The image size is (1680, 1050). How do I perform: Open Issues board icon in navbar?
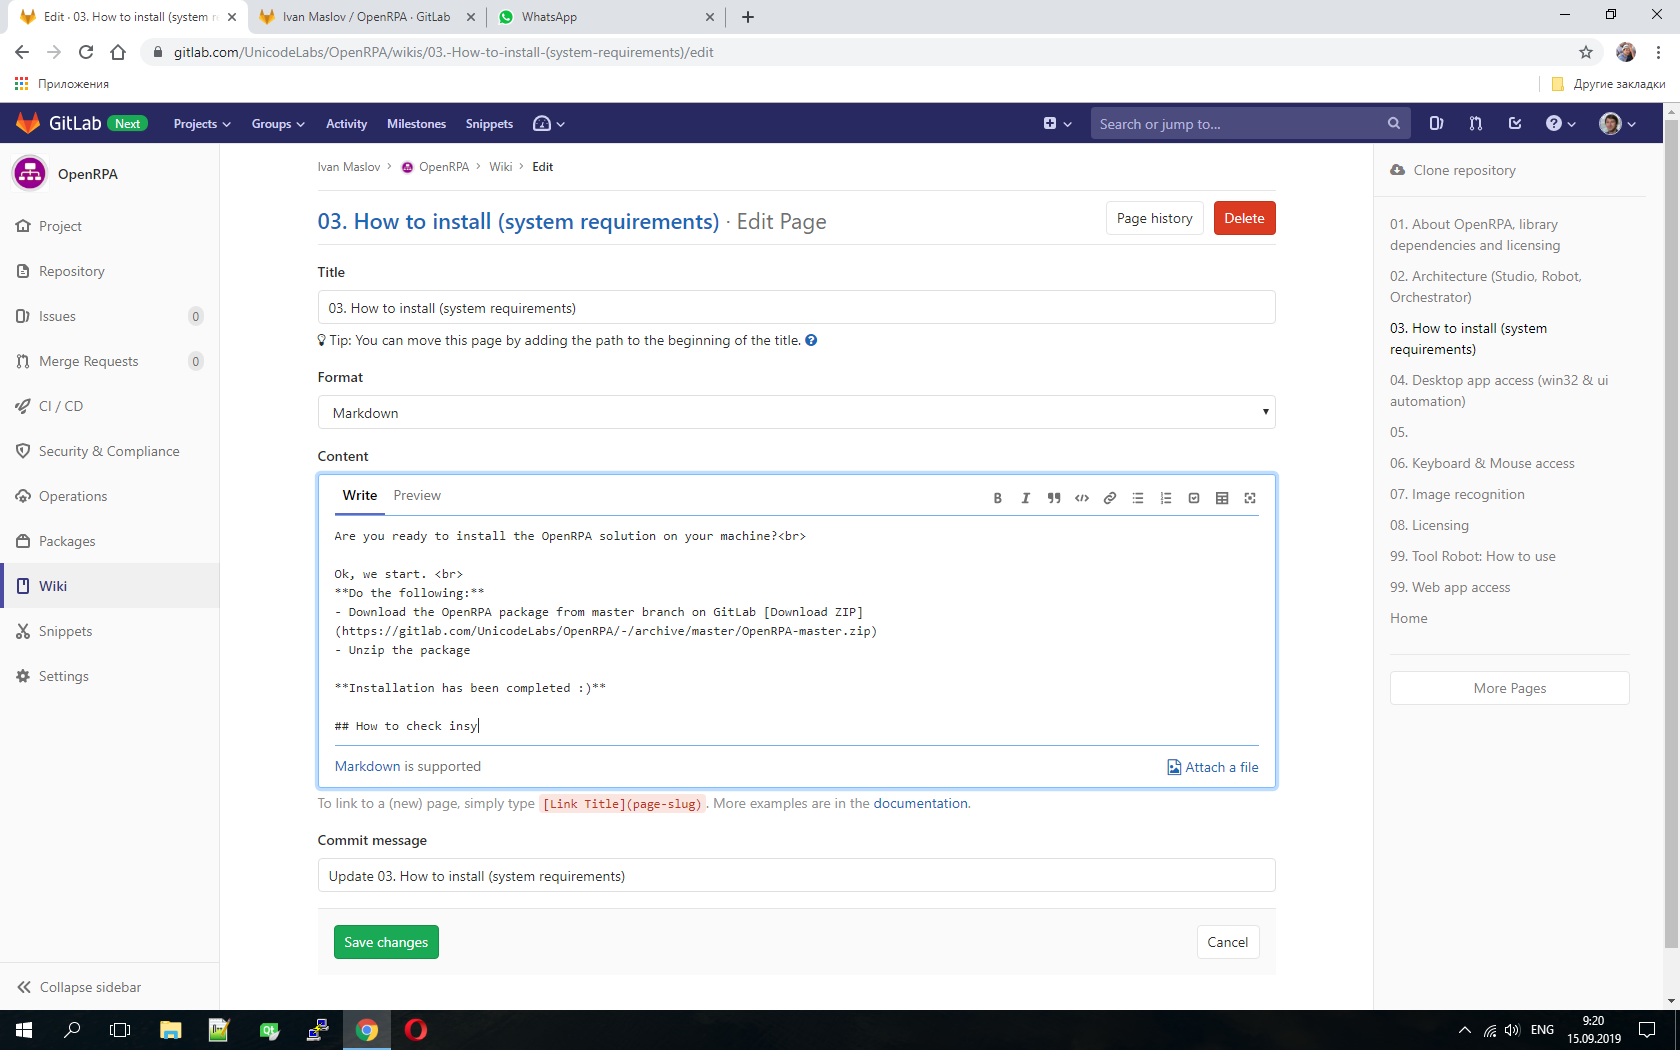coord(1436,123)
